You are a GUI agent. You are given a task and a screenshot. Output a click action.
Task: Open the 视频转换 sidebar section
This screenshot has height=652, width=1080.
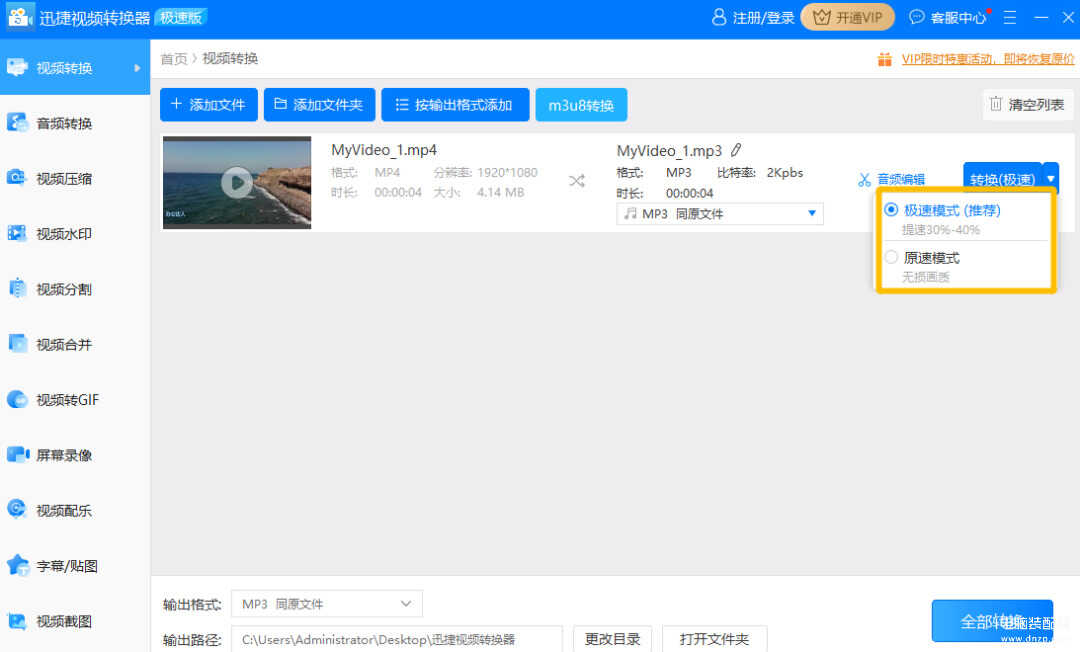point(74,67)
